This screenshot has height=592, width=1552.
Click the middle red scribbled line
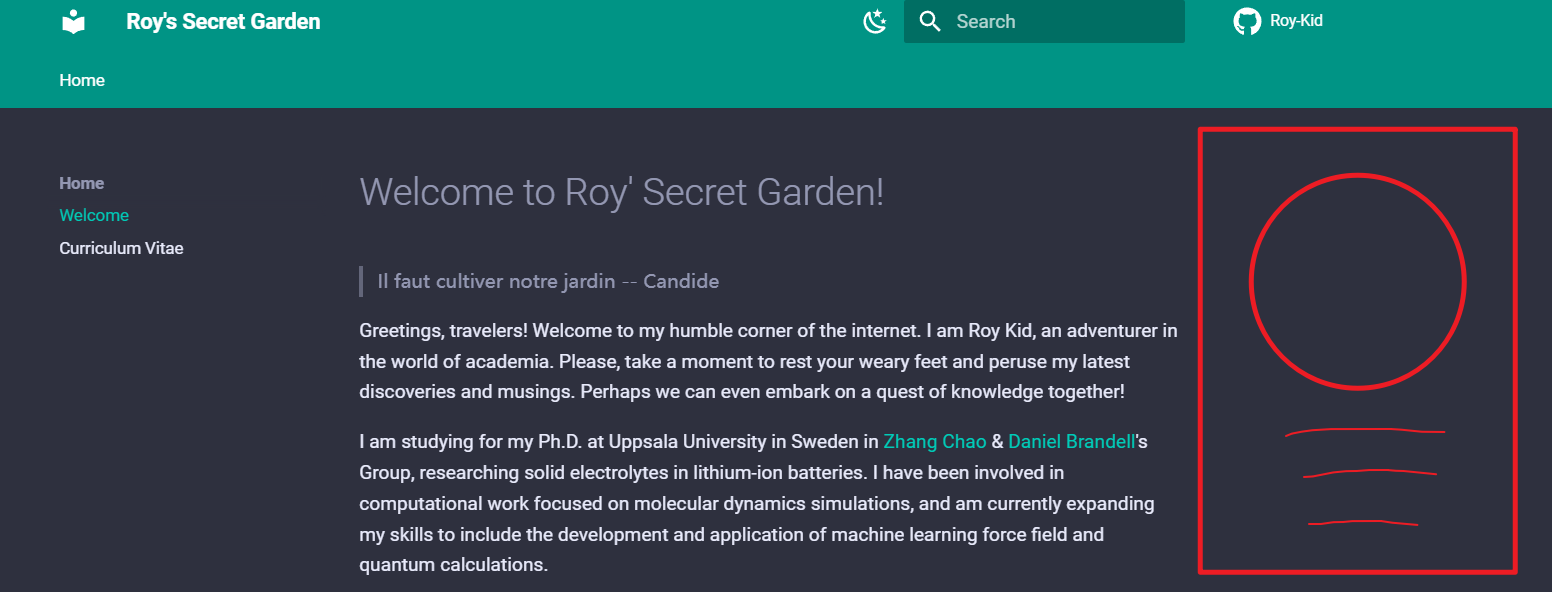pyautogui.click(x=1370, y=473)
